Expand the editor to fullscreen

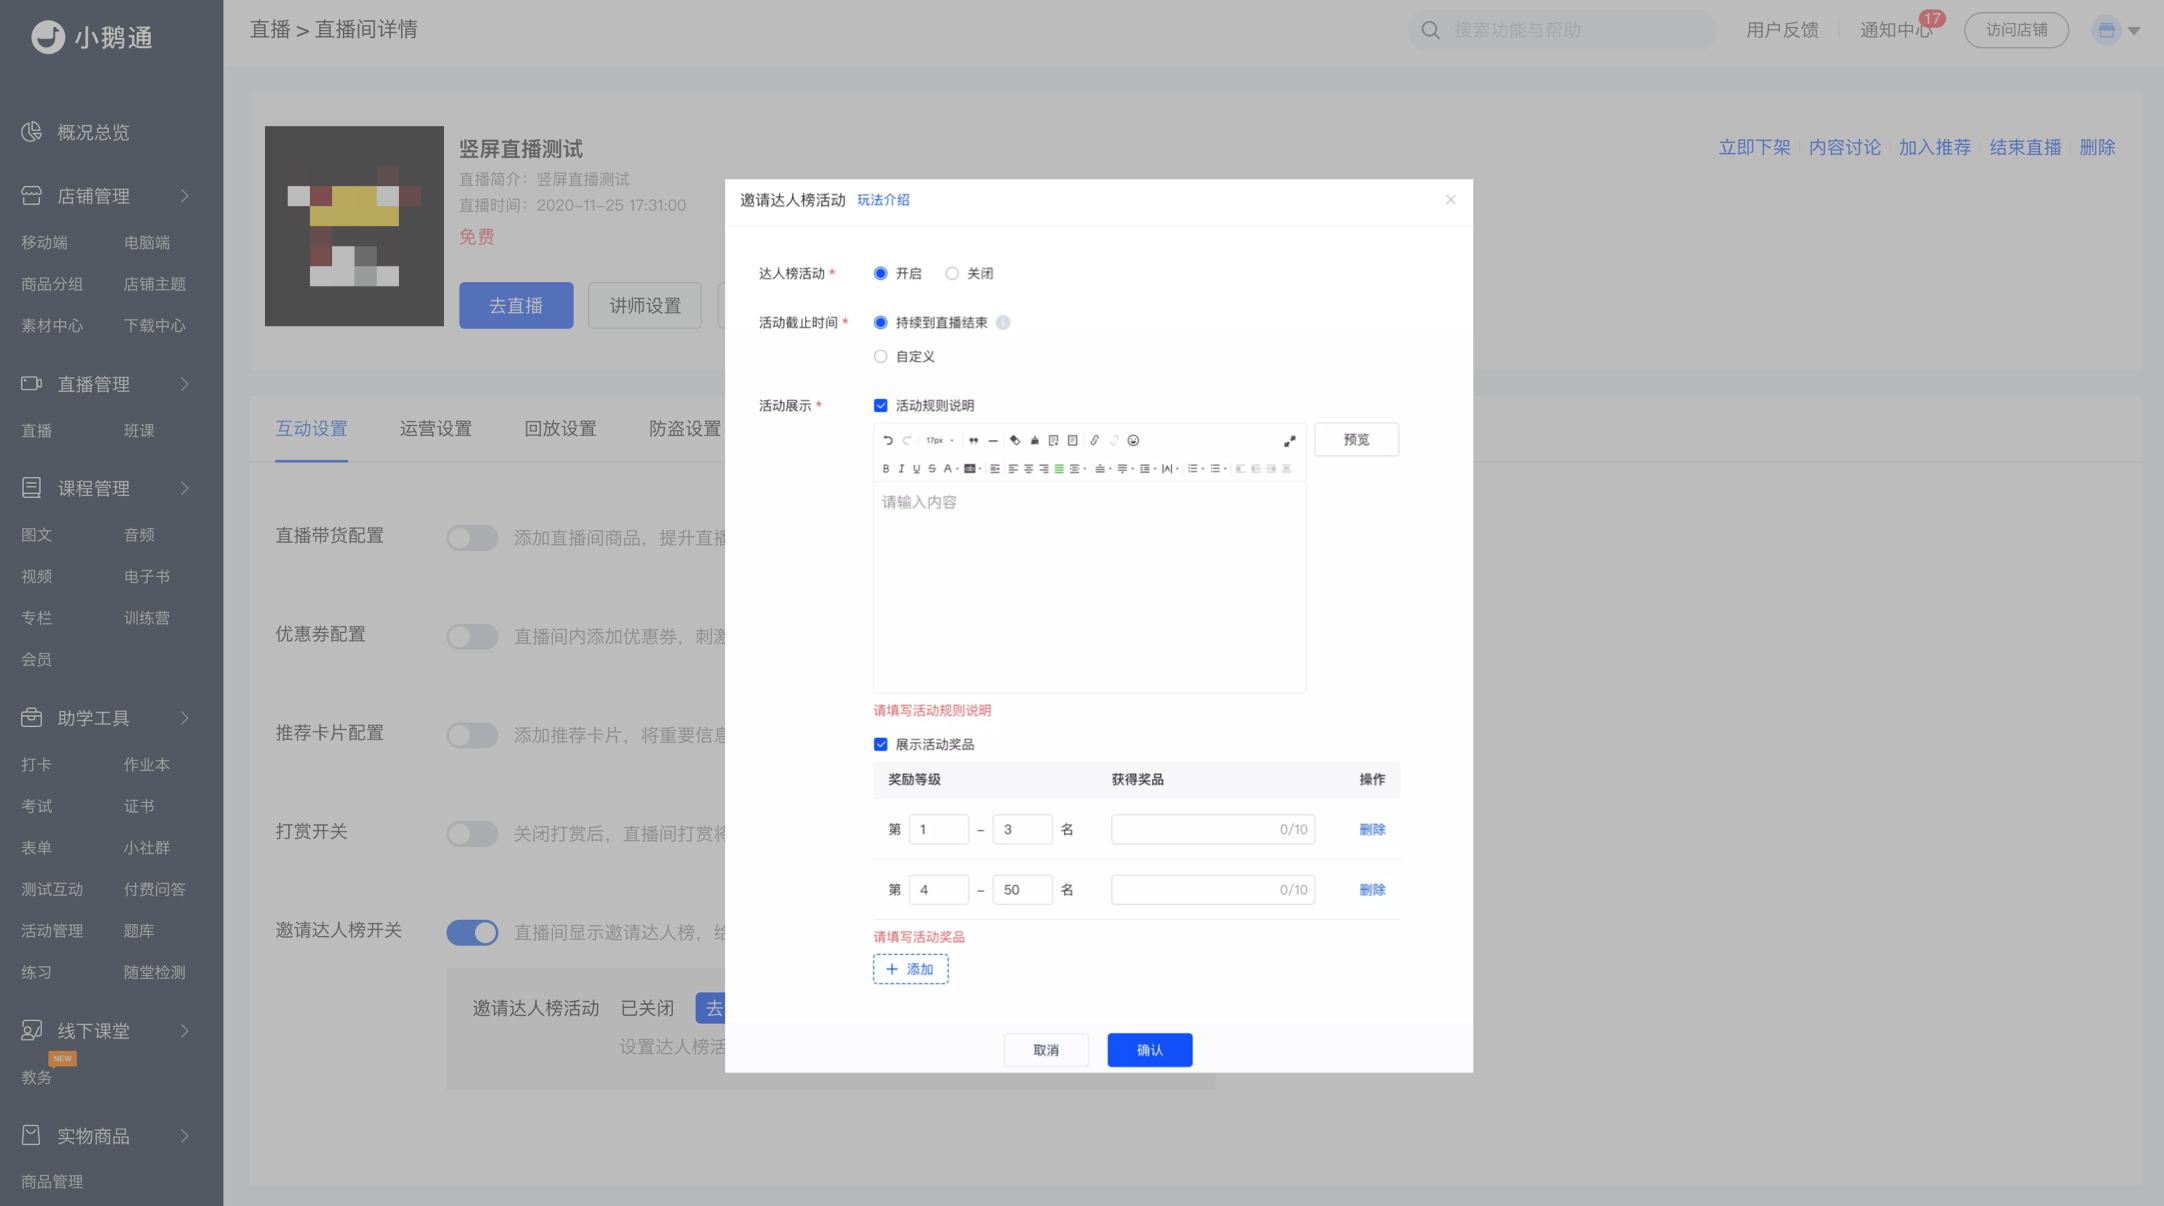pyautogui.click(x=1290, y=441)
